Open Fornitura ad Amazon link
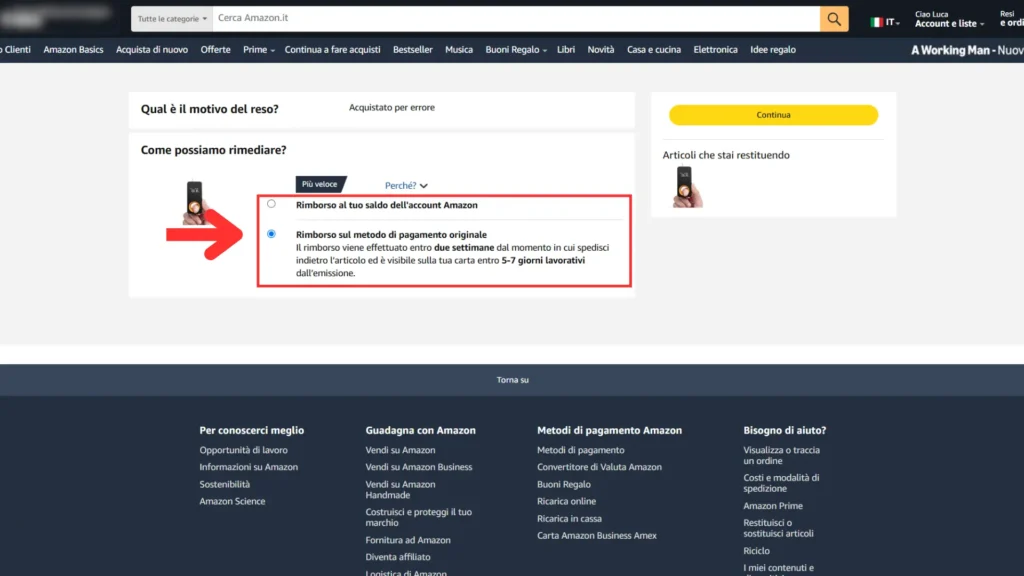 click(x=408, y=540)
